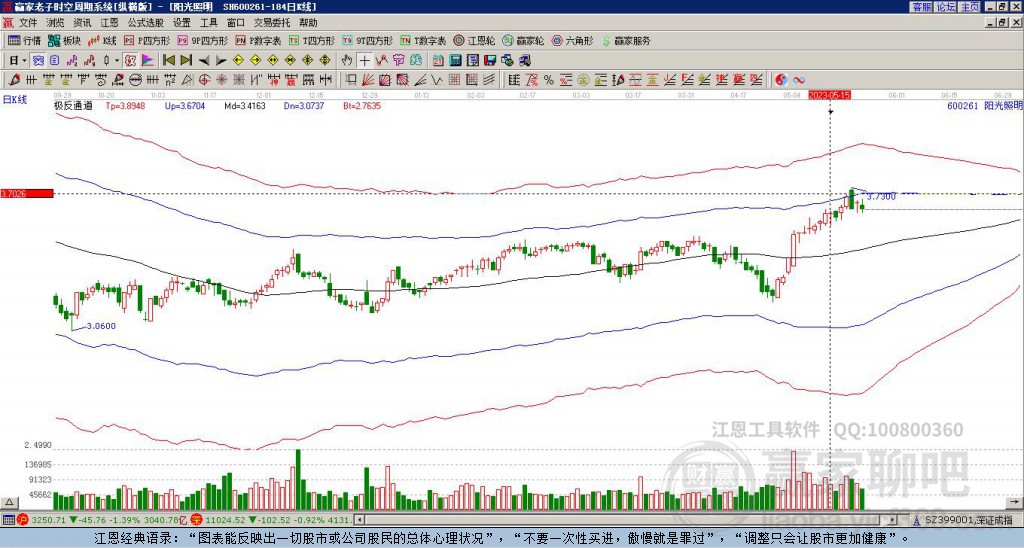This screenshot has height=548, width=1024.
Task: Click the 600261 阳光照明 stock name
Action: pos(985,105)
